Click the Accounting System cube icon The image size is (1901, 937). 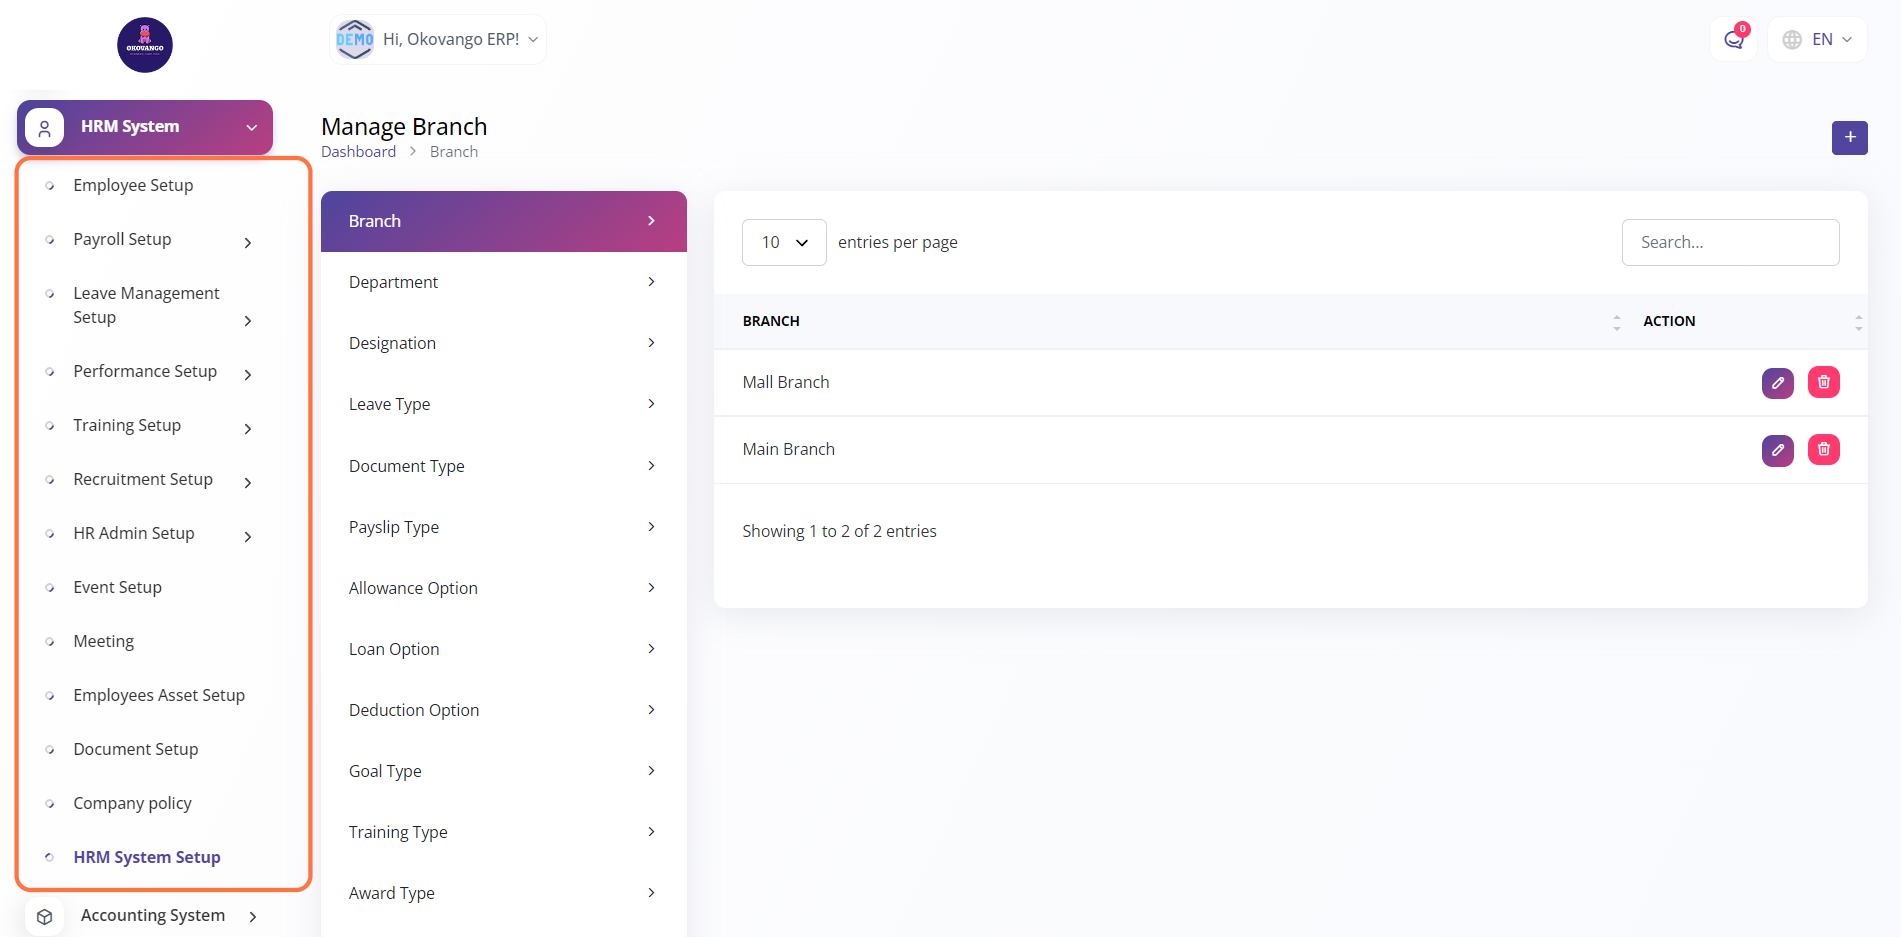tap(45, 916)
